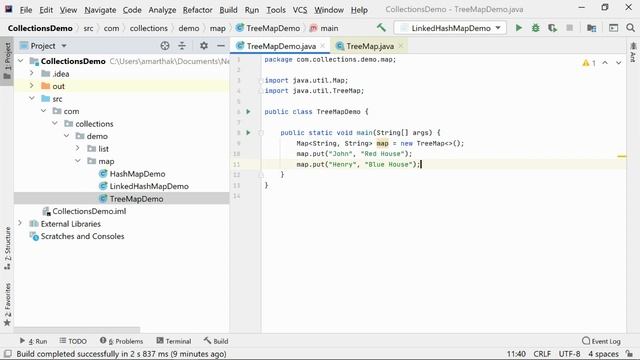
Task: Expand the list package
Action: point(78,148)
